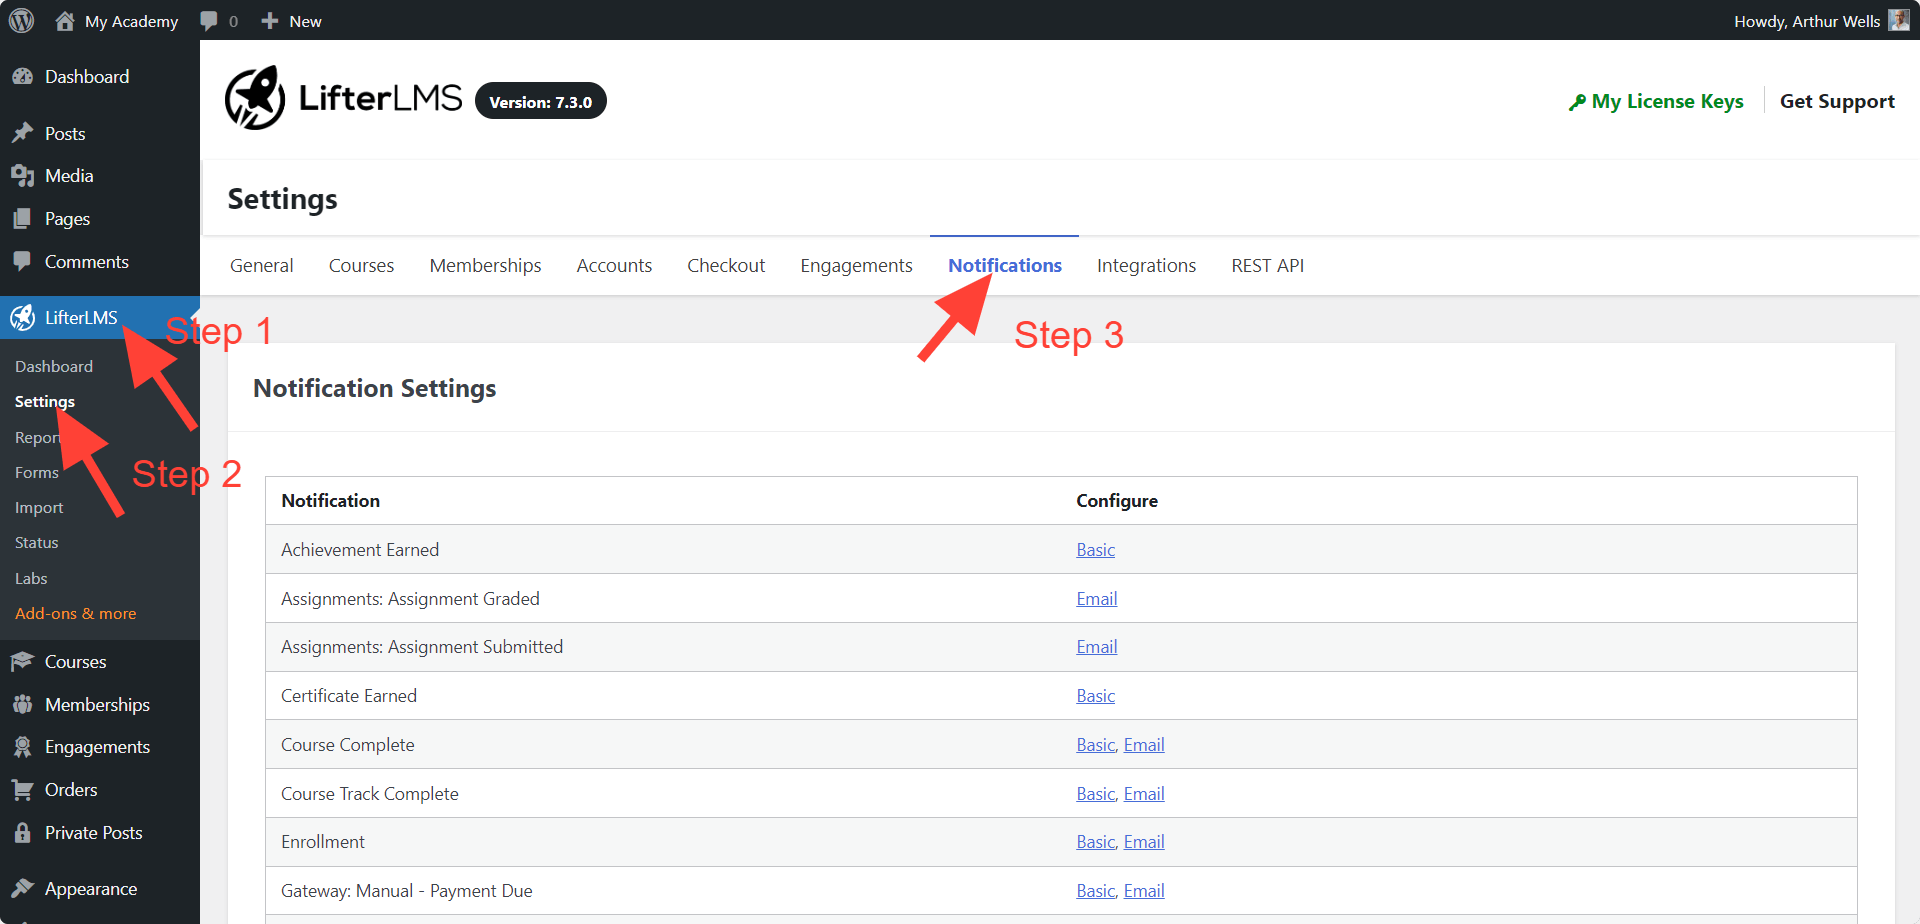Click the Dashboard gauge icon in sidebar

click(x=22, y=77)
